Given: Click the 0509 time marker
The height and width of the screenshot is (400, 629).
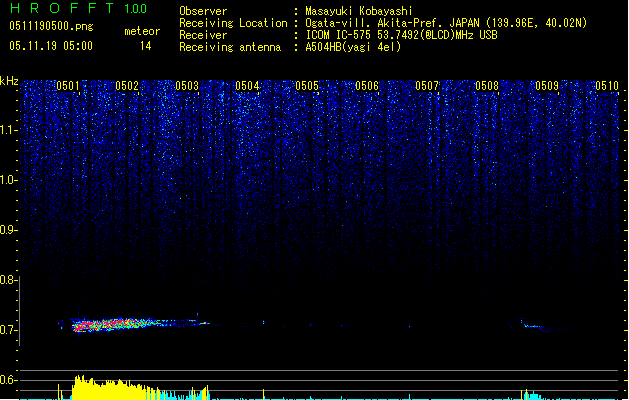Looking at the screenshot, I should (x=547, y=86).
